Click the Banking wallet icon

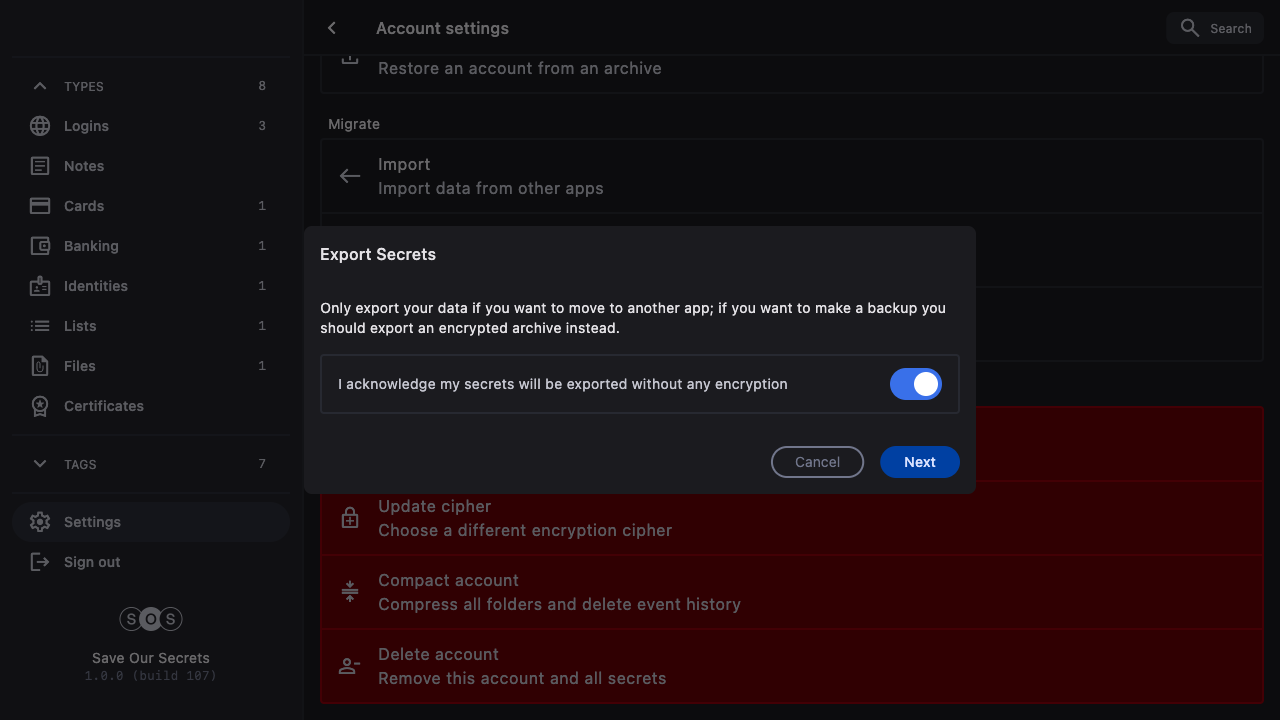(40, 246)
